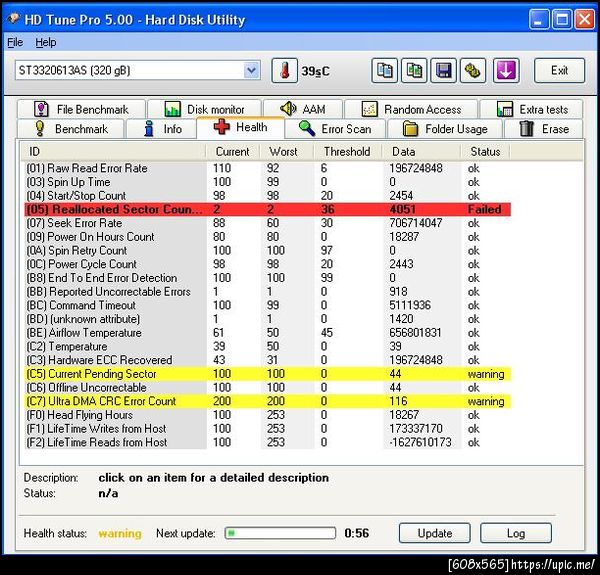Switch to the Error Scan tab
Image resolution: width=600 pixels, height=575 pixels.
pos(335,129)
